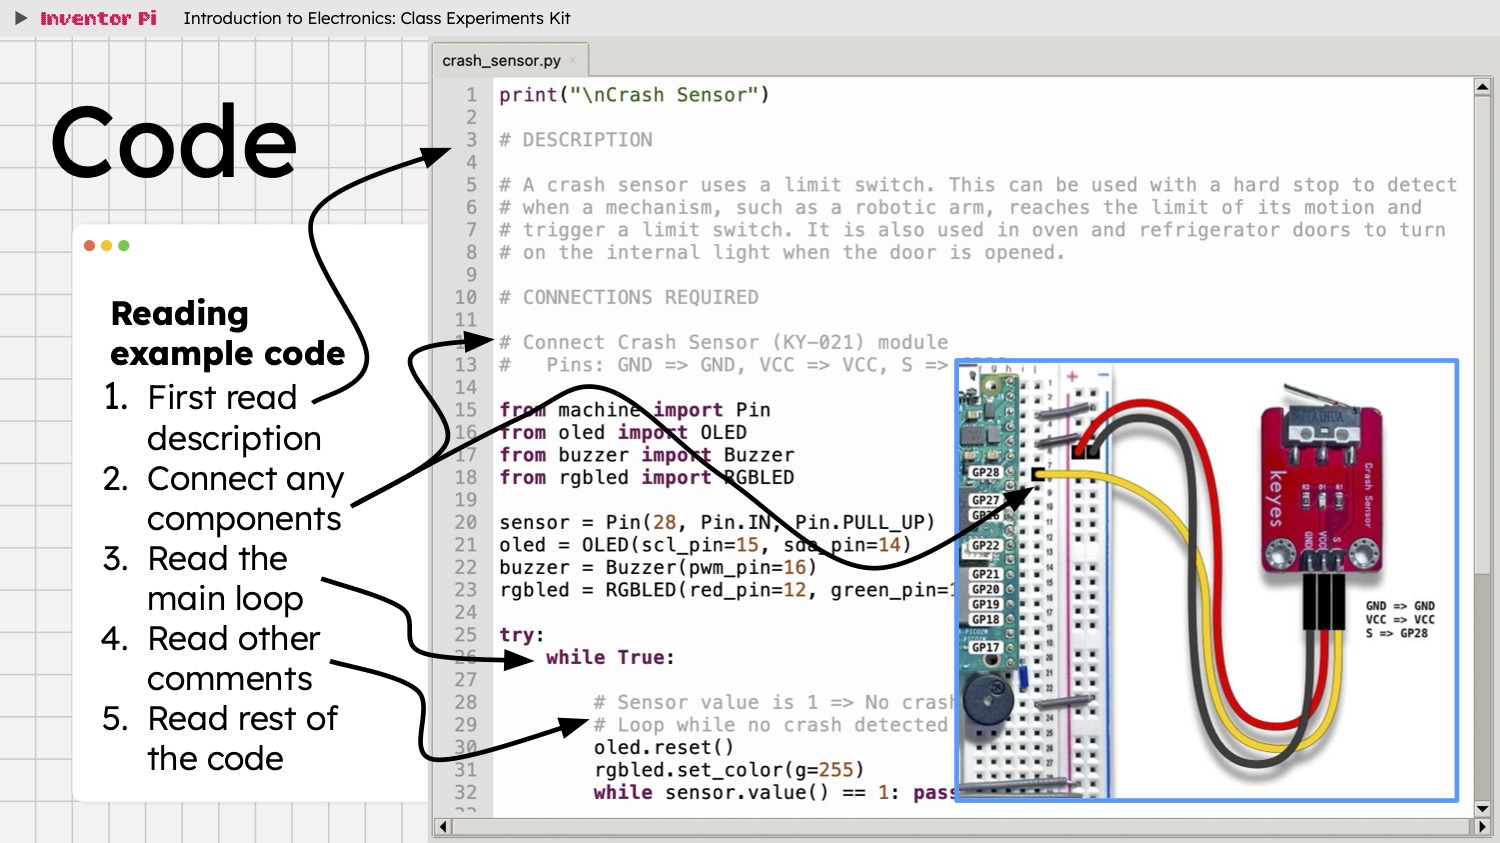The image size is (1500, 843).
Task: Click the print("\nCrash Sensor") line
Action: [634, 95]
